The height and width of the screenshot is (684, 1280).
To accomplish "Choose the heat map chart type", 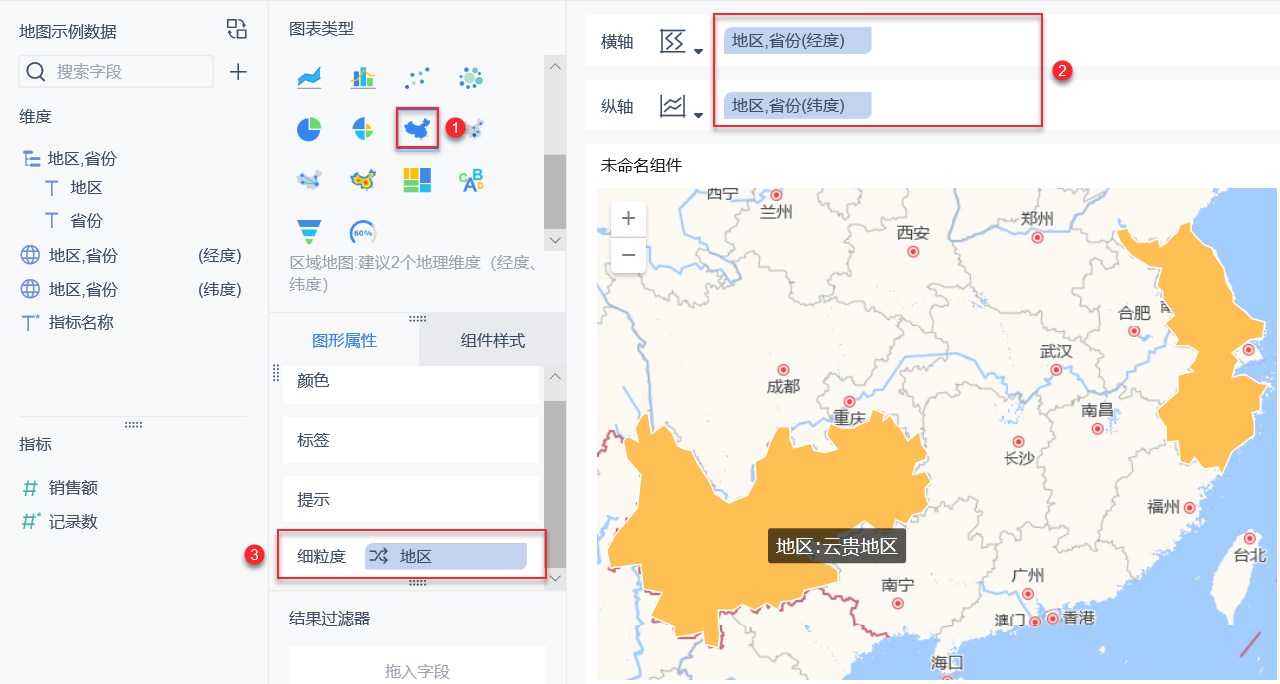I will pyautogui.click(x=363, y=180).
